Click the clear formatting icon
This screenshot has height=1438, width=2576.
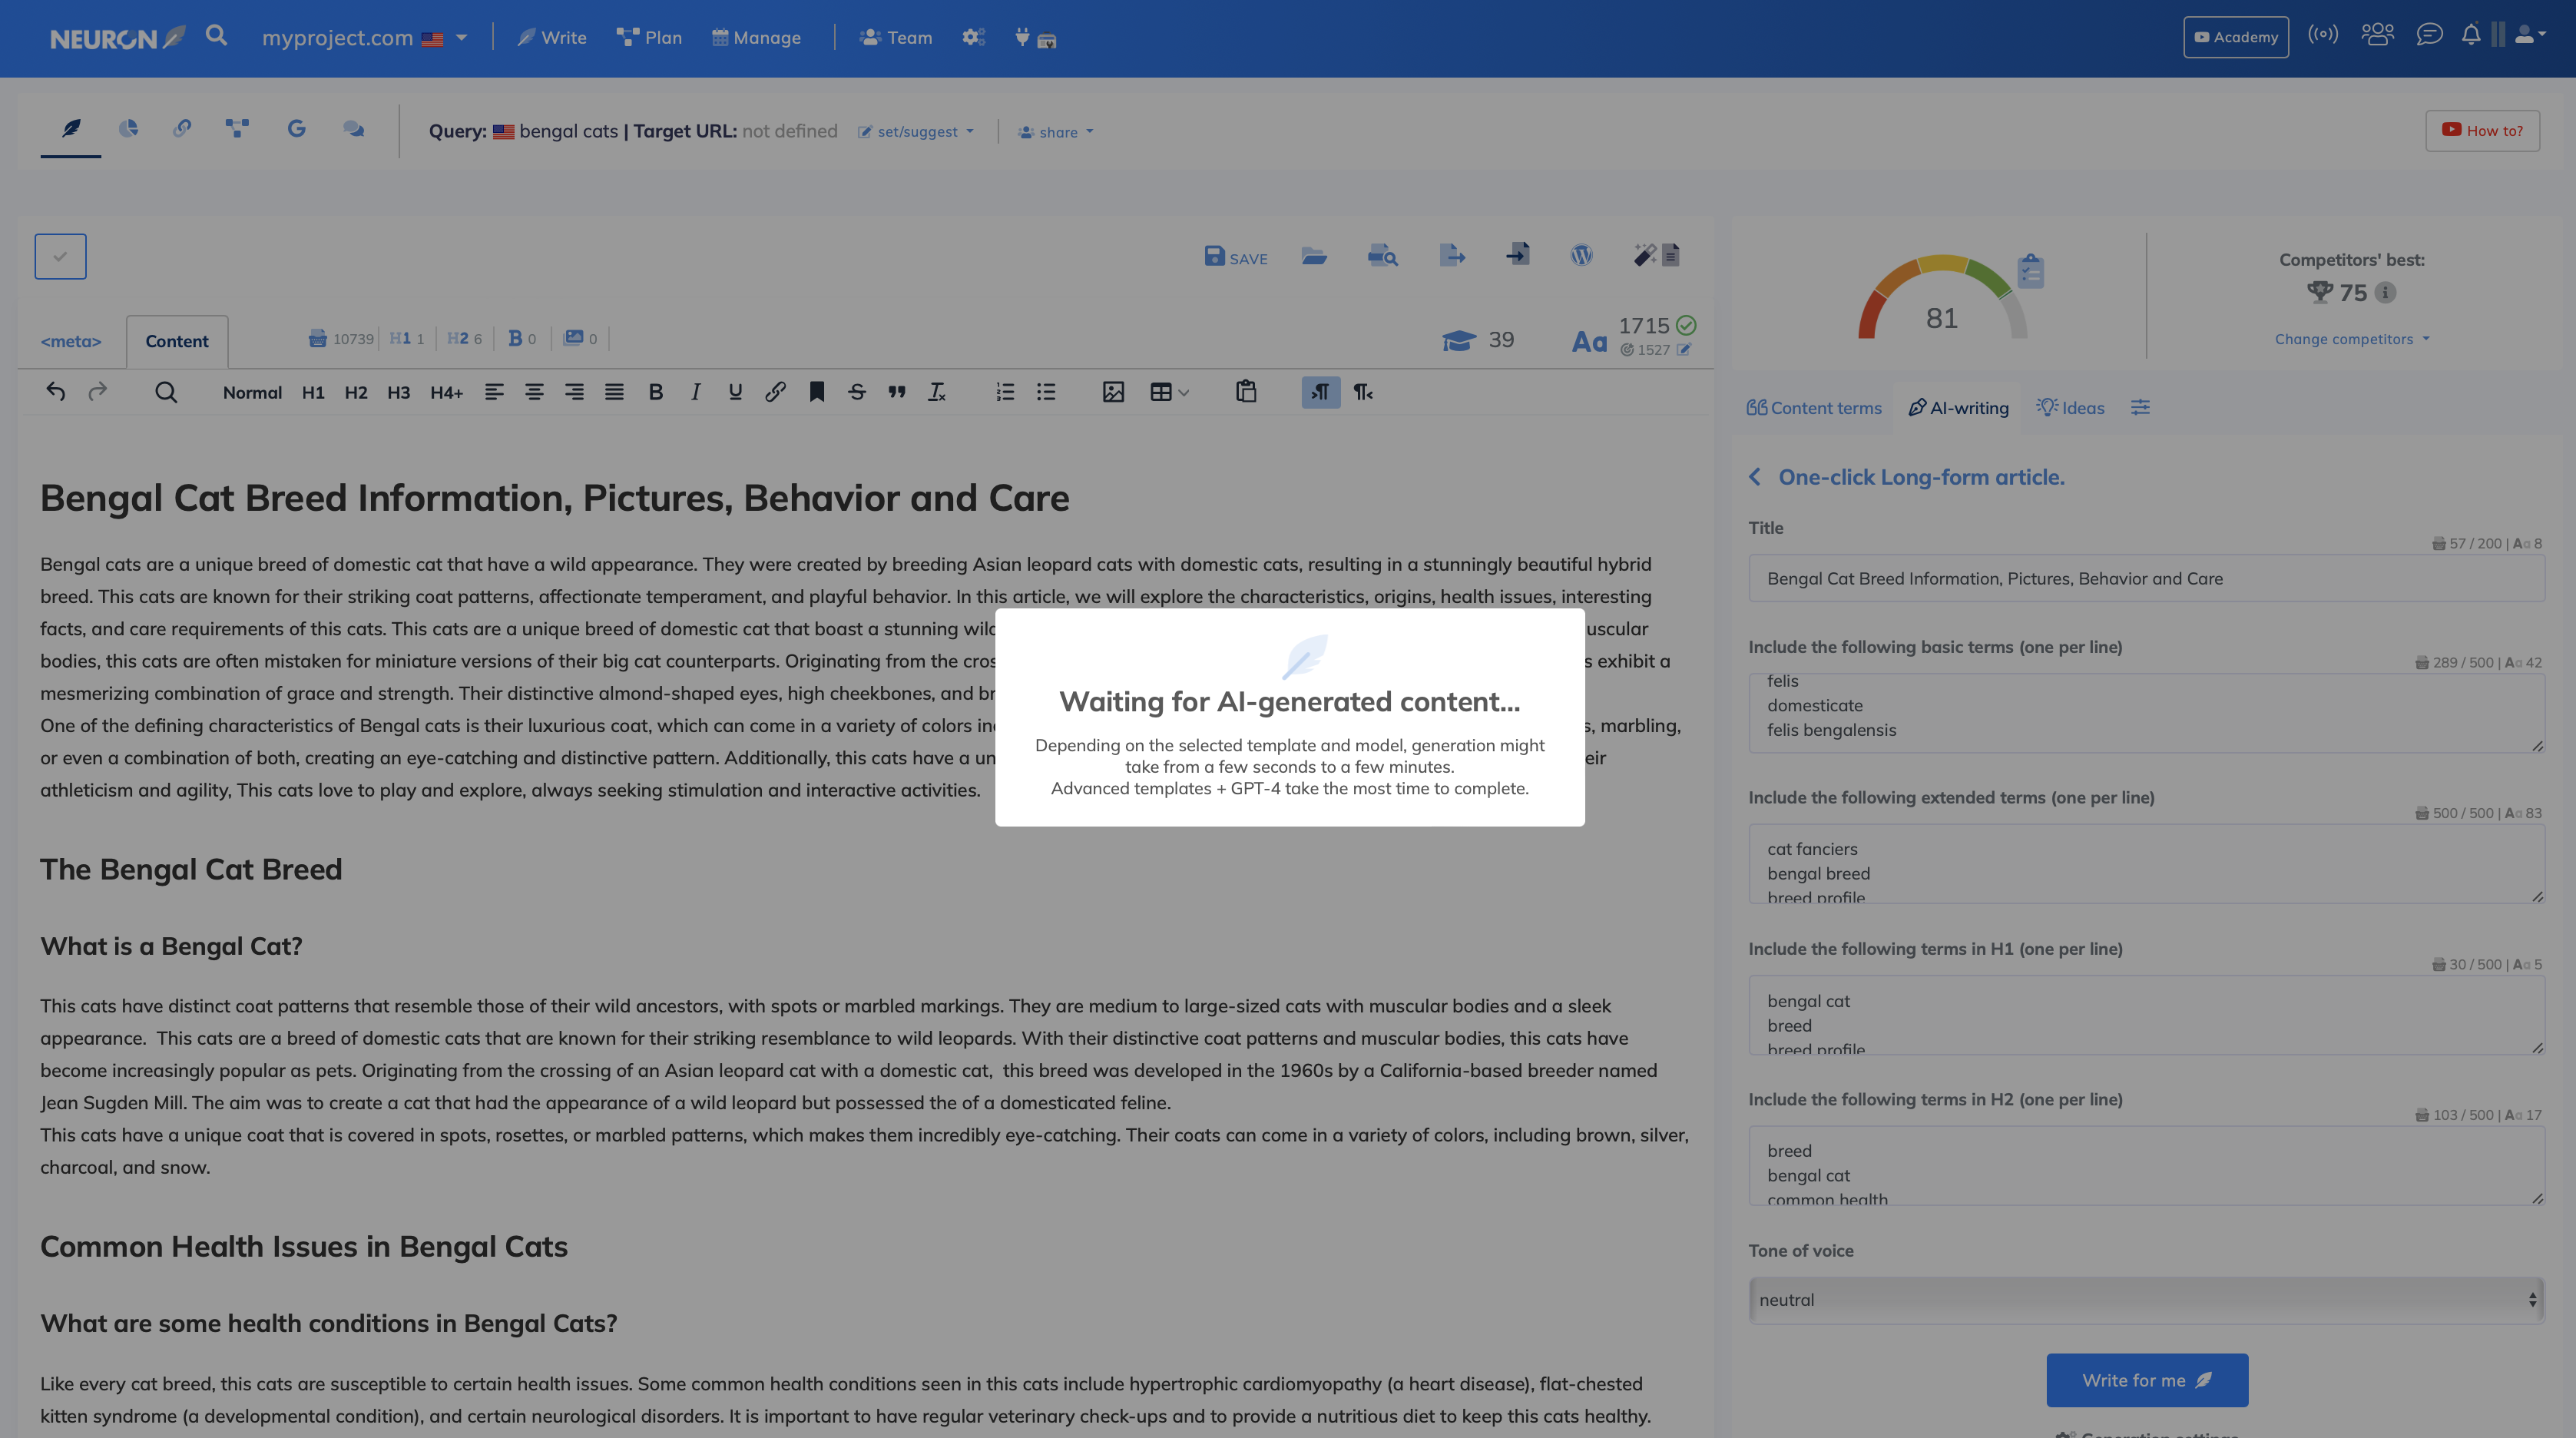(x=937, y=393)
